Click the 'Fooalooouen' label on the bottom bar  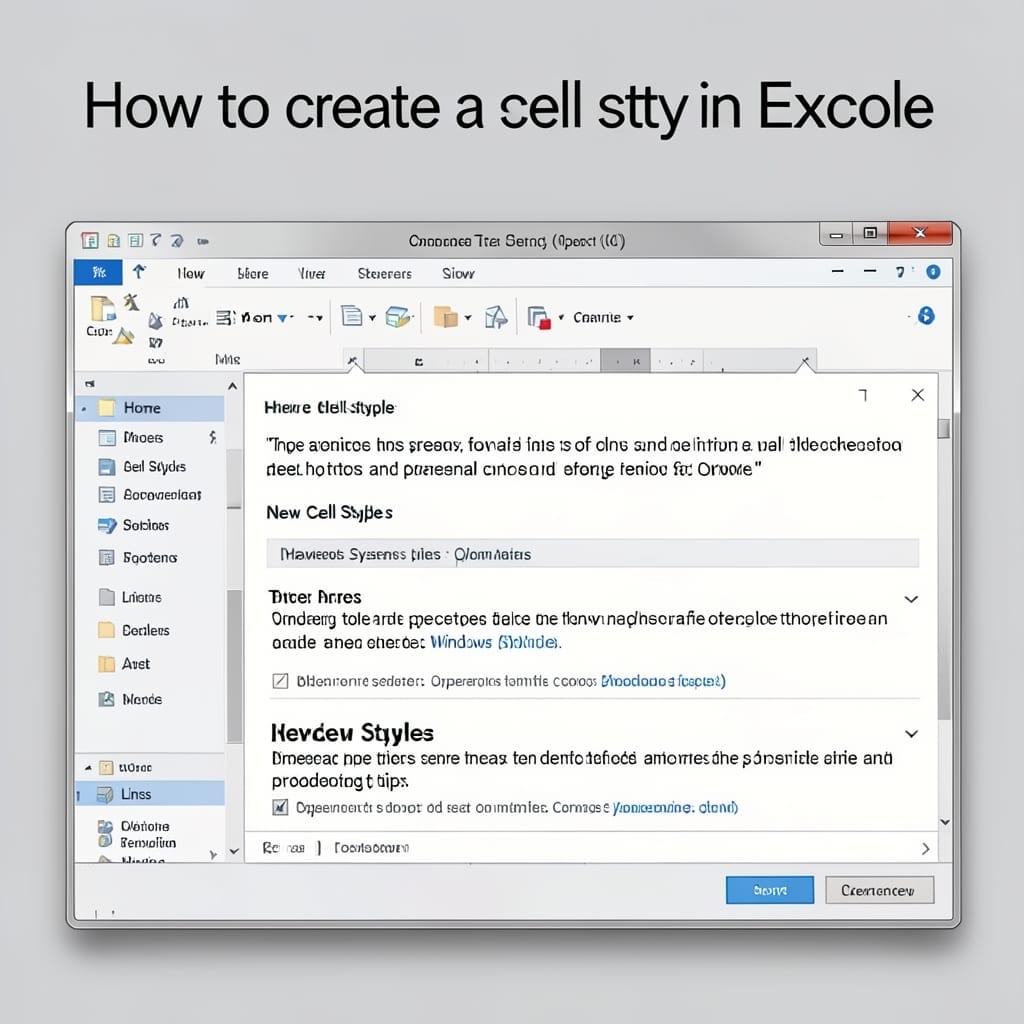click(x=372, y=848)
